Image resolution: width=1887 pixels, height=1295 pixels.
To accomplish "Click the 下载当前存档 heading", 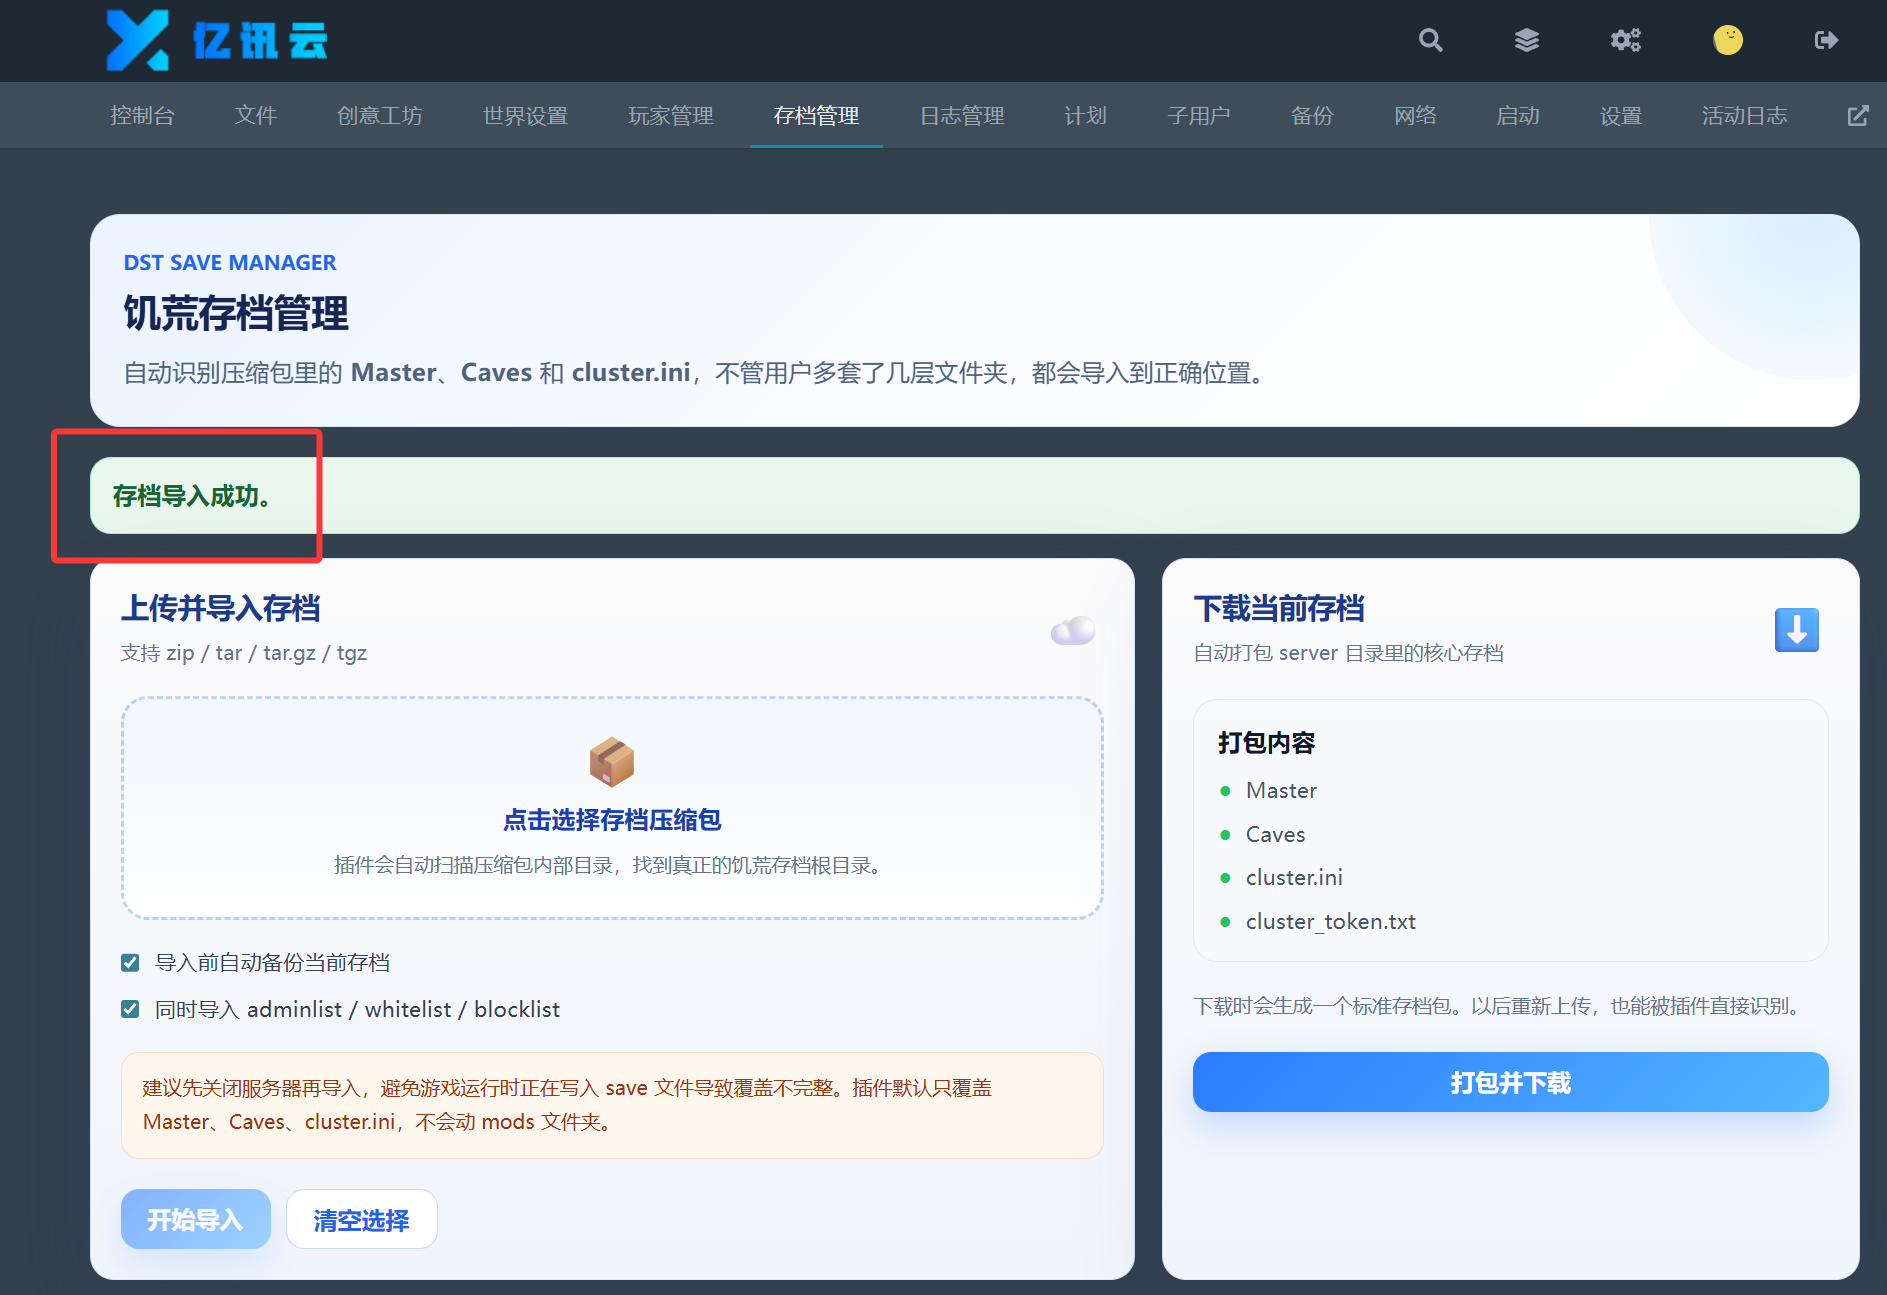I will pos(1279,608).
